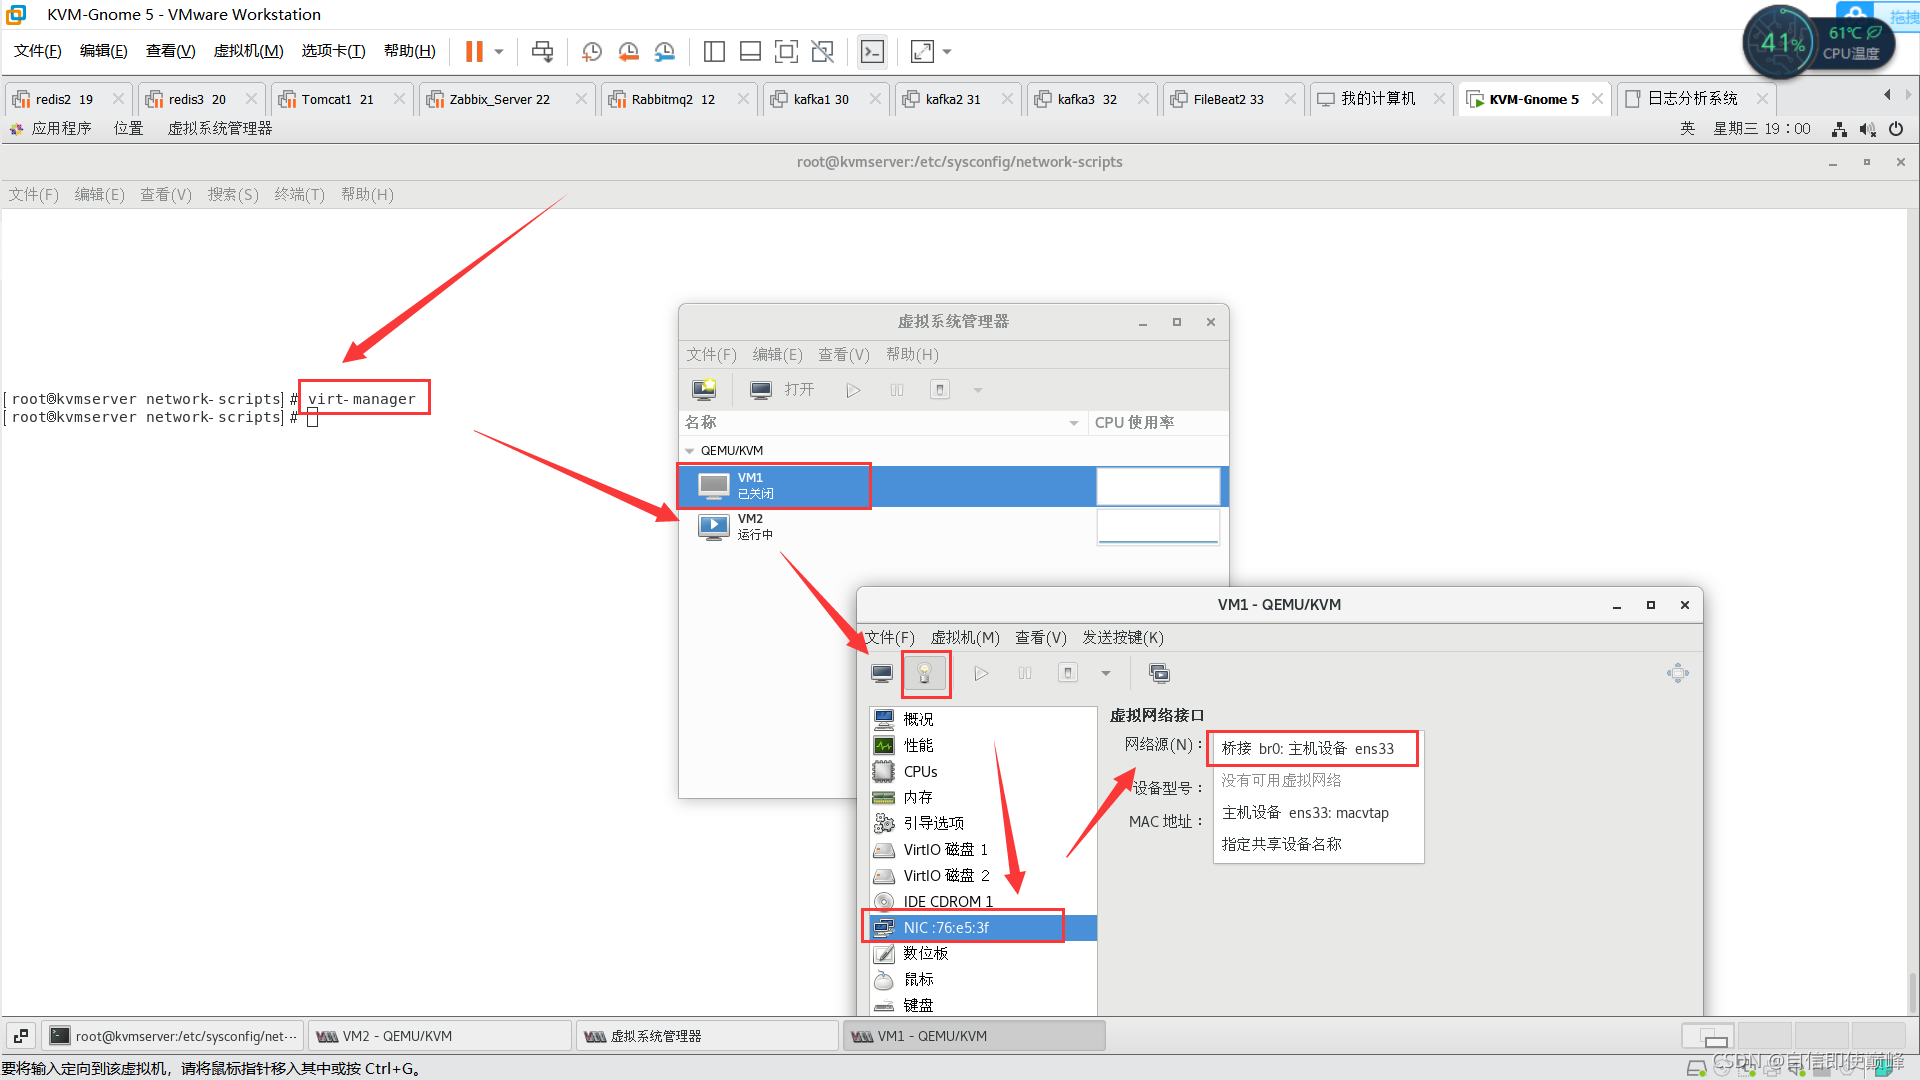Show the graphical console monitor icon
Image resolution: width=1920 pixels, height=1080 pixels.
coord(882,674)
